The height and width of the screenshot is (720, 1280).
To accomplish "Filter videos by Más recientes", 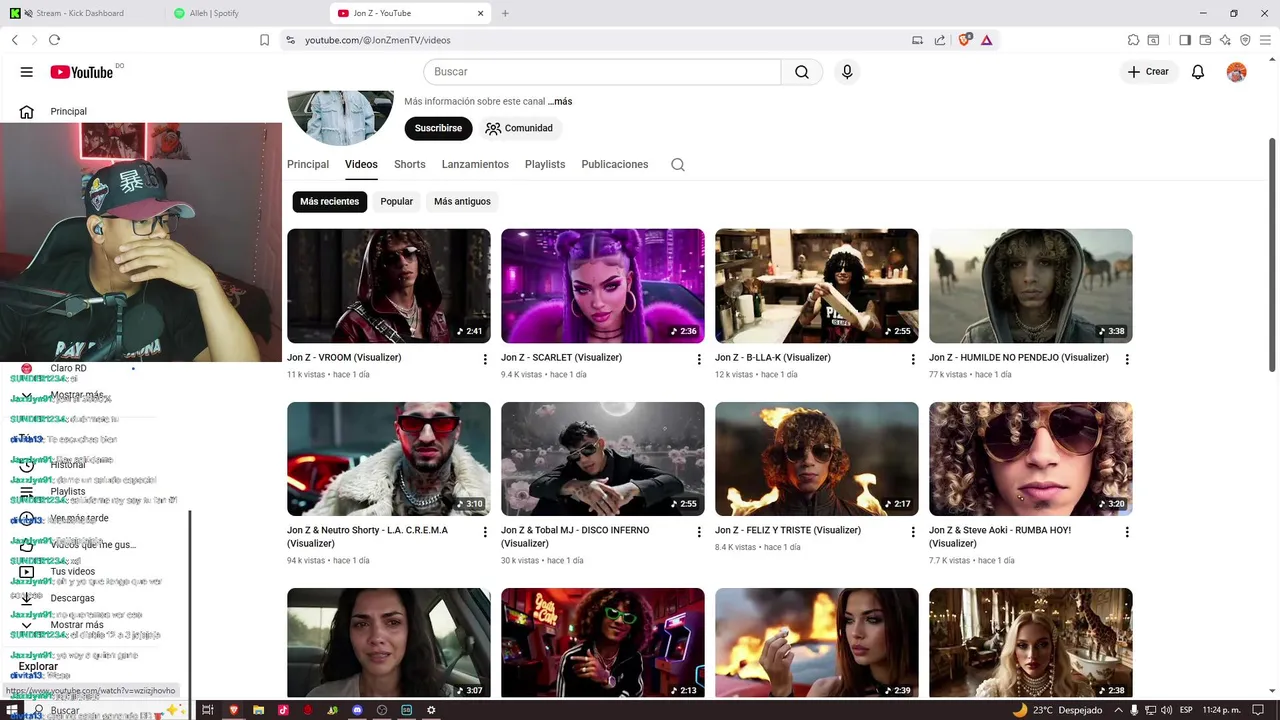I will pos(329,201).
